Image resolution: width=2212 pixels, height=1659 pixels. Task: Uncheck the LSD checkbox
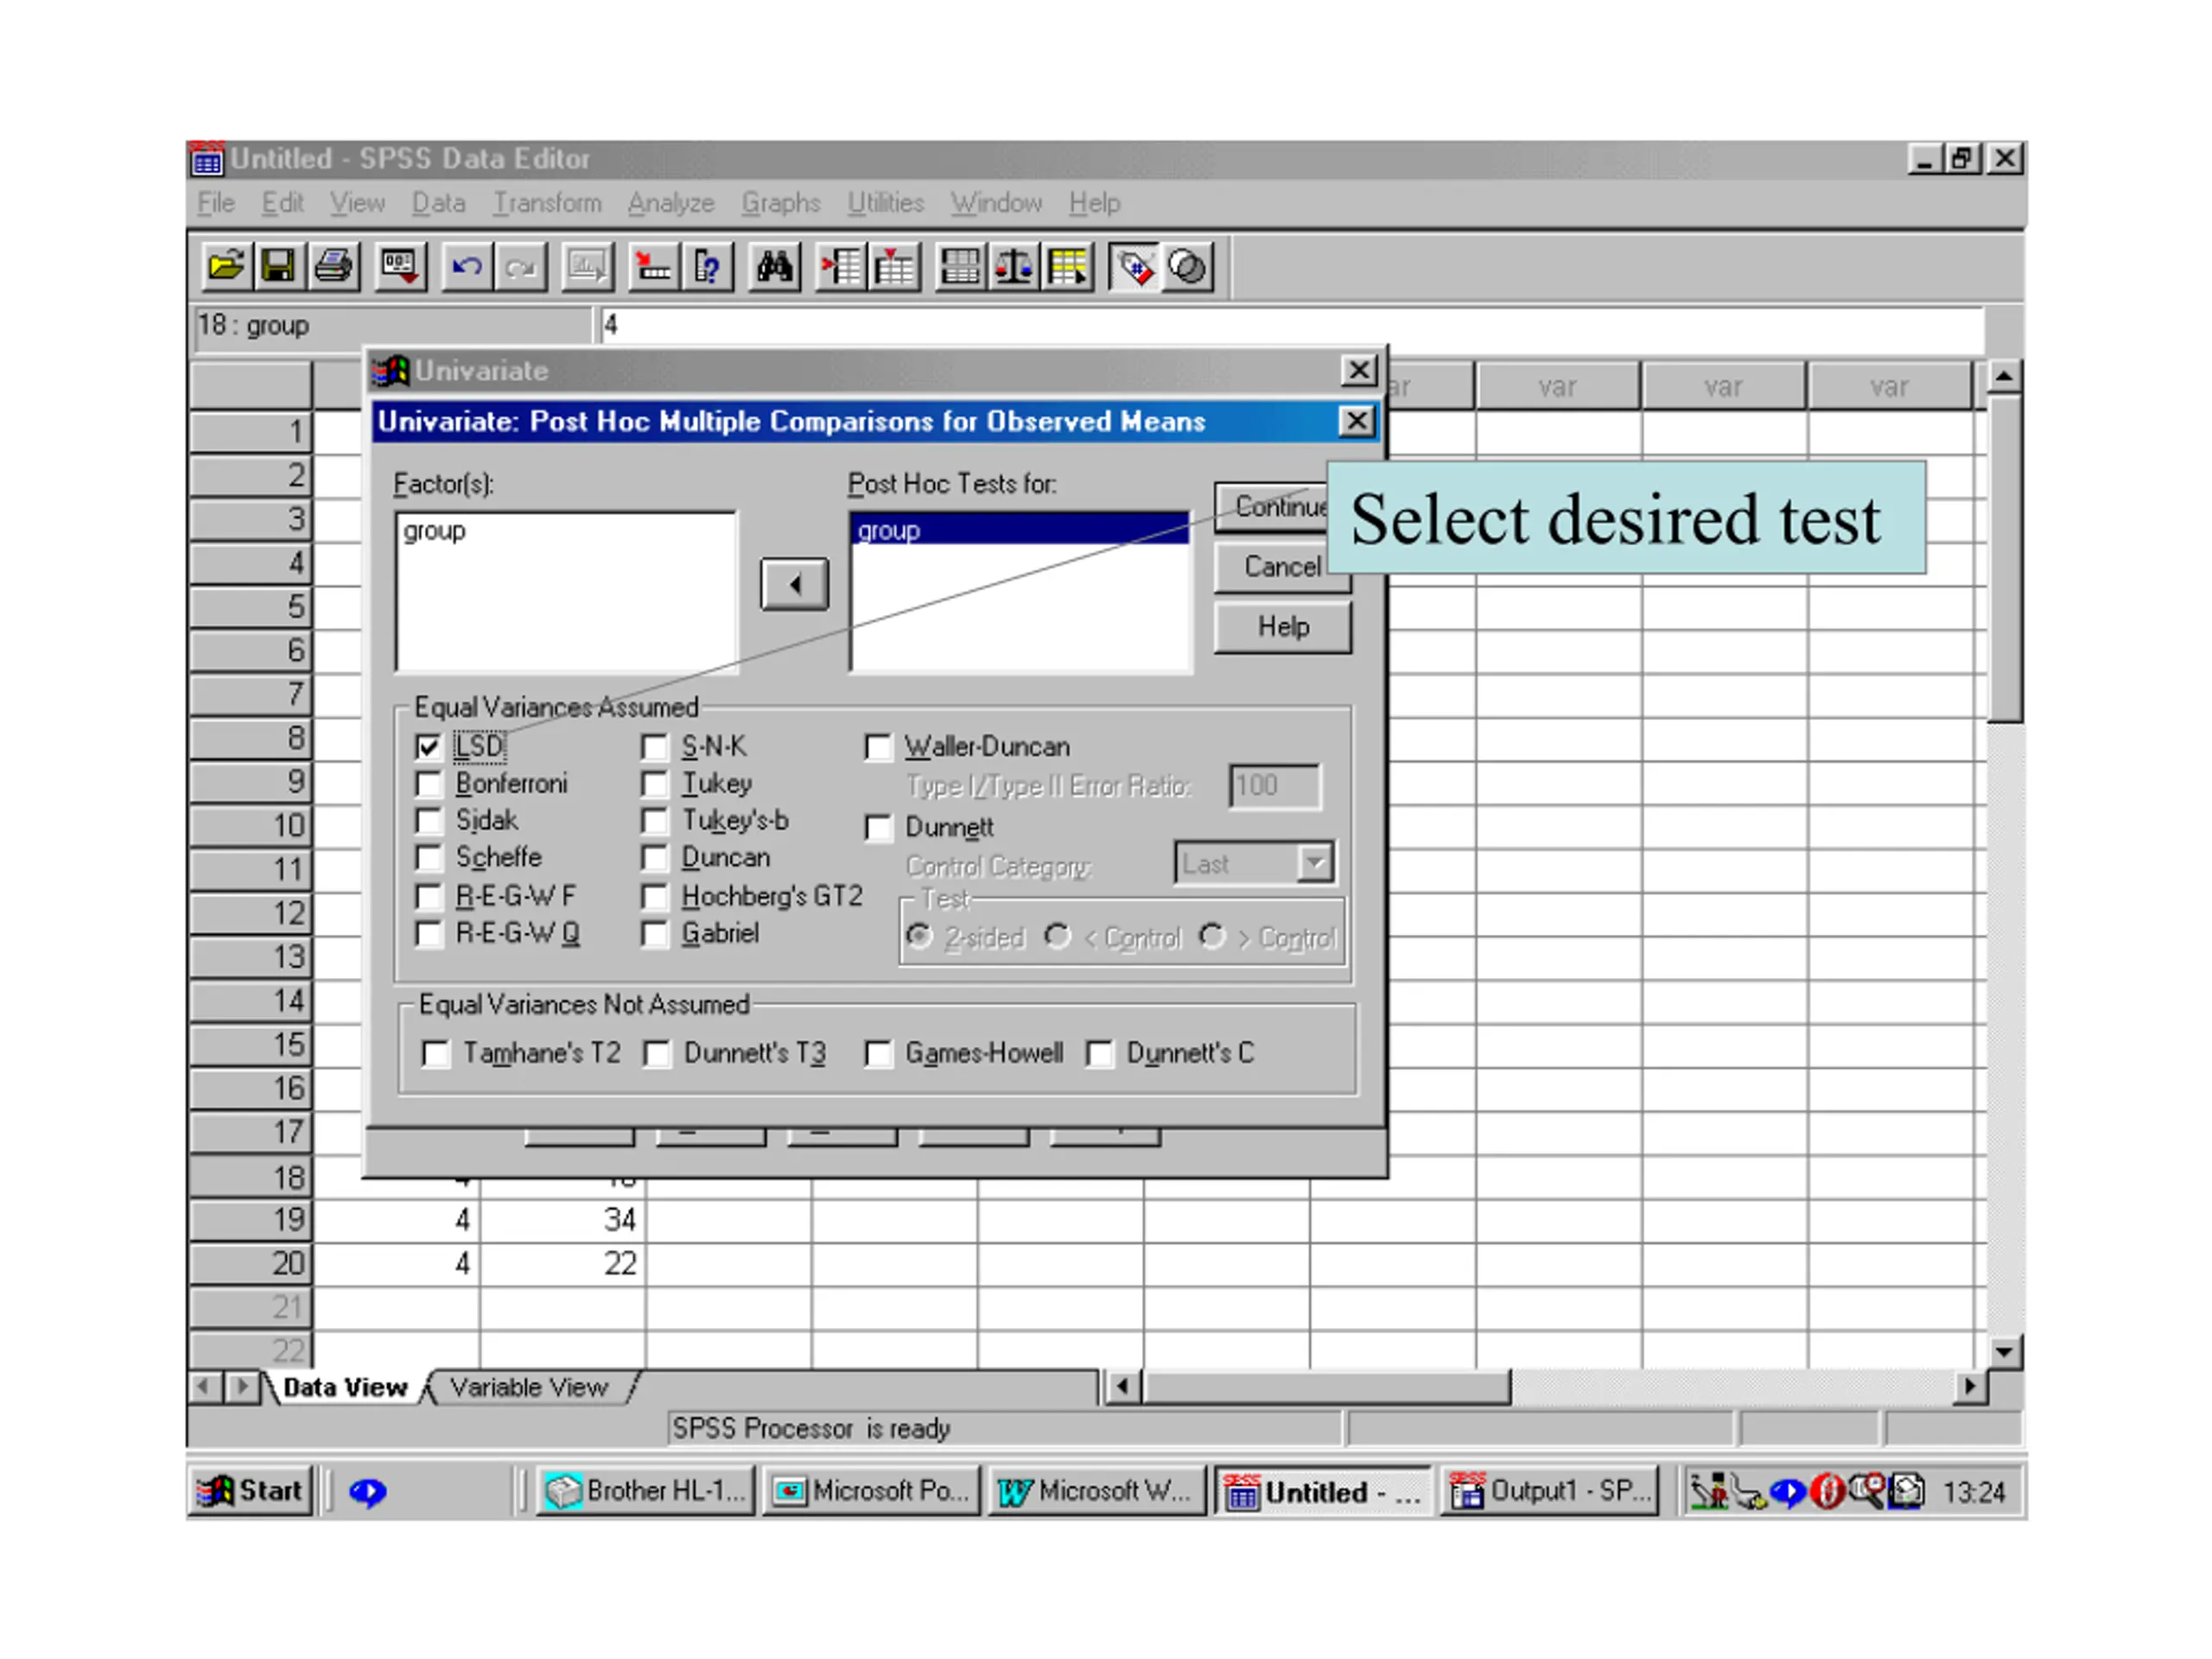(428, 747)
